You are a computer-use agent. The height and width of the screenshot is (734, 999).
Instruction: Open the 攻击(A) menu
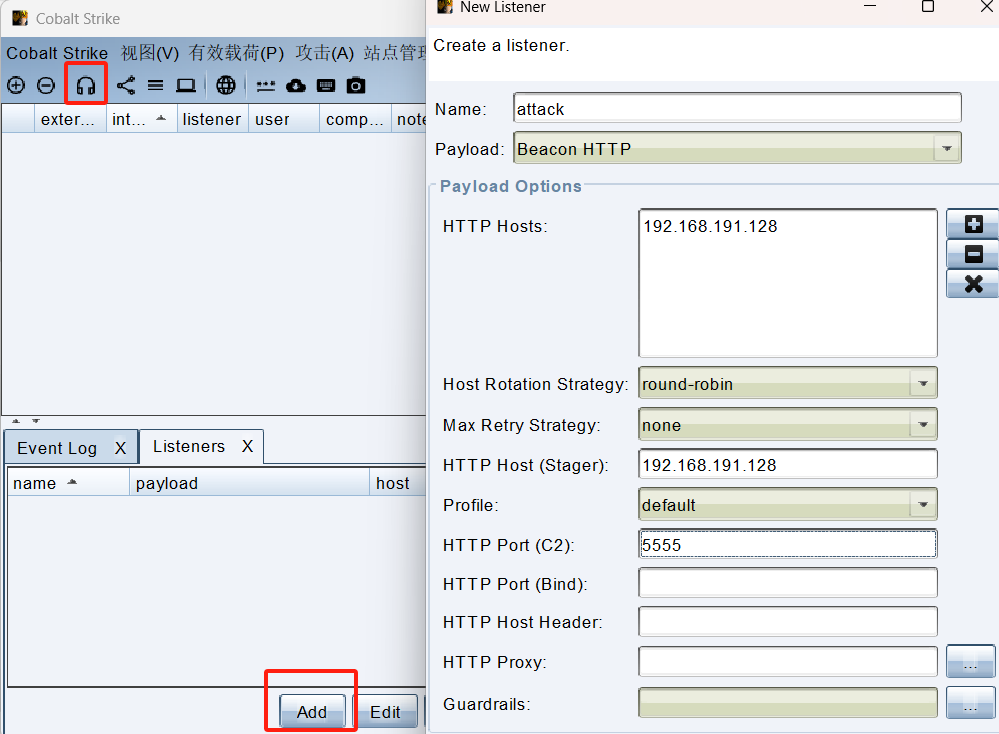click(324, 53)
